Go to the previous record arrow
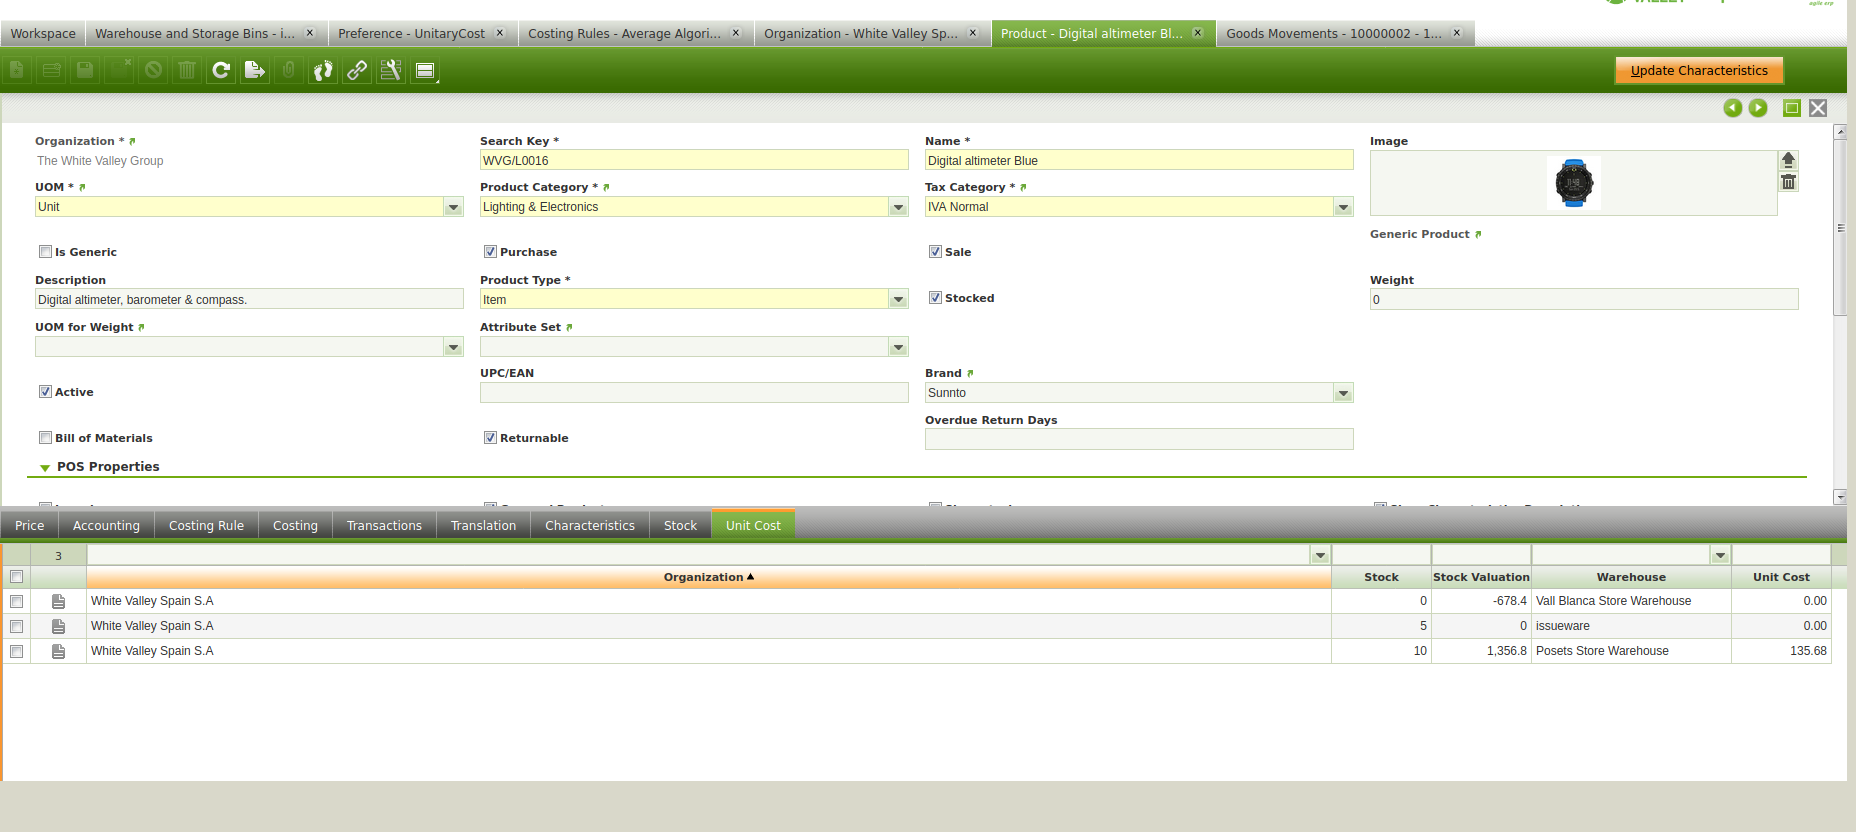This screenshot has width=1856, height=832. (1733, 108)
